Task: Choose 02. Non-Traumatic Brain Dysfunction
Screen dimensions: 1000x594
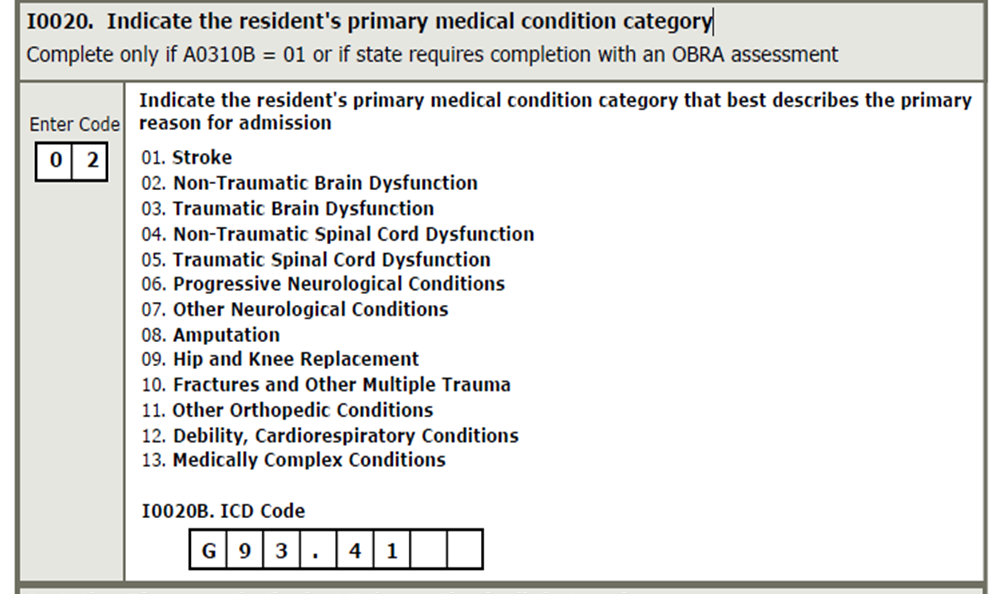Action: (310, 183)
